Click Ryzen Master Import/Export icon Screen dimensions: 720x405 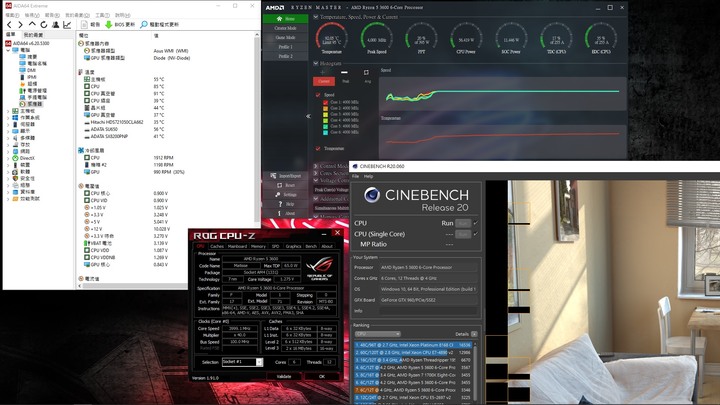pyautogui.click(x=273, y=176)
